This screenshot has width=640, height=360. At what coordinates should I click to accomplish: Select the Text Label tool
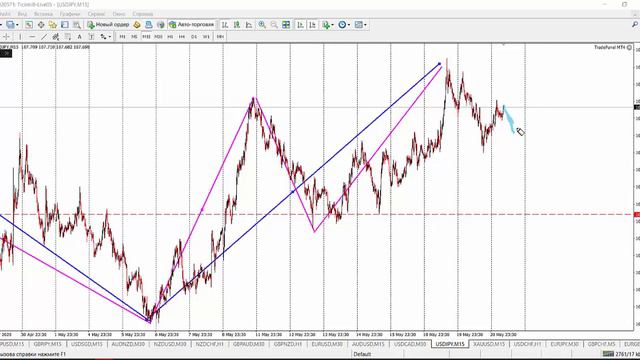[x=91, y=37]
